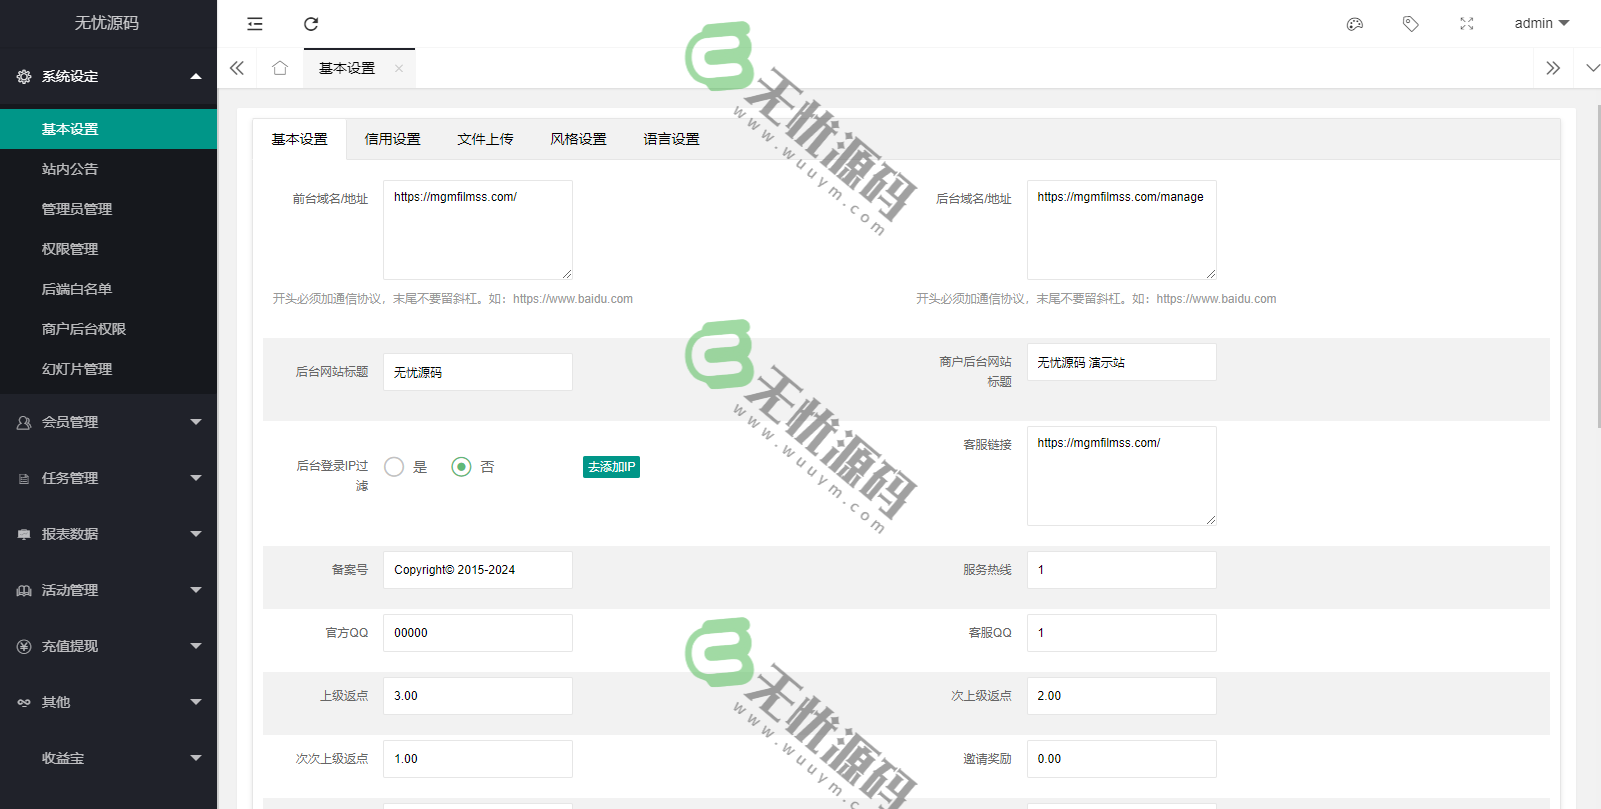Click the 充值提现 yen icon
The height and width of the screenshot is (809, 1601).
tap(24, 647)
